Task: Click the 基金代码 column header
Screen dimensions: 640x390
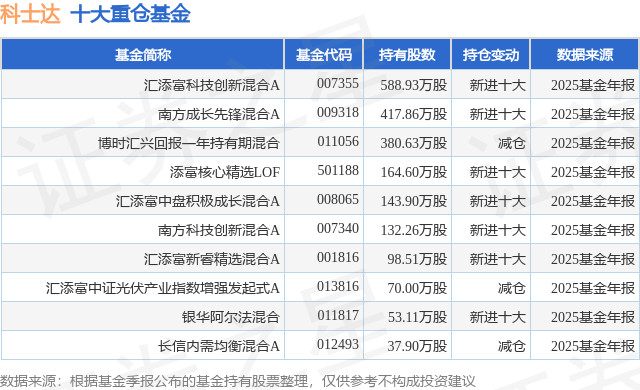Action: click(324, 55)
